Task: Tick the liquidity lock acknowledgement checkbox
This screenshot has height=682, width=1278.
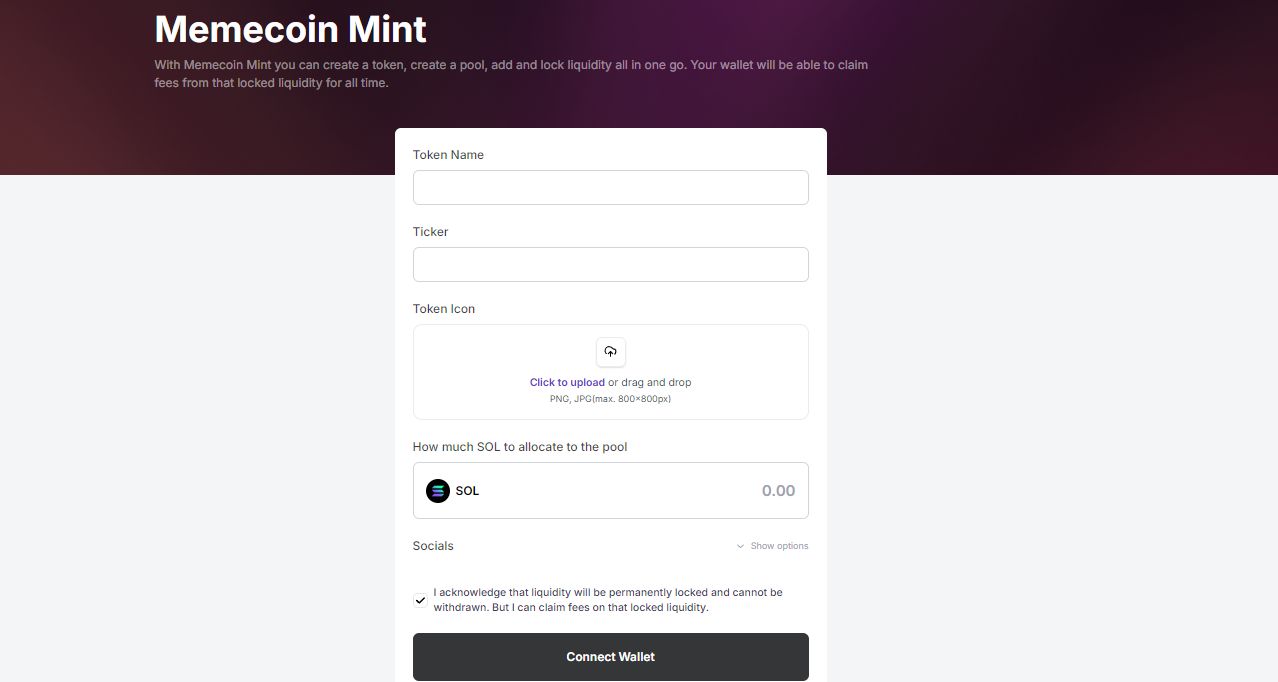Action: tap(420, 600)
